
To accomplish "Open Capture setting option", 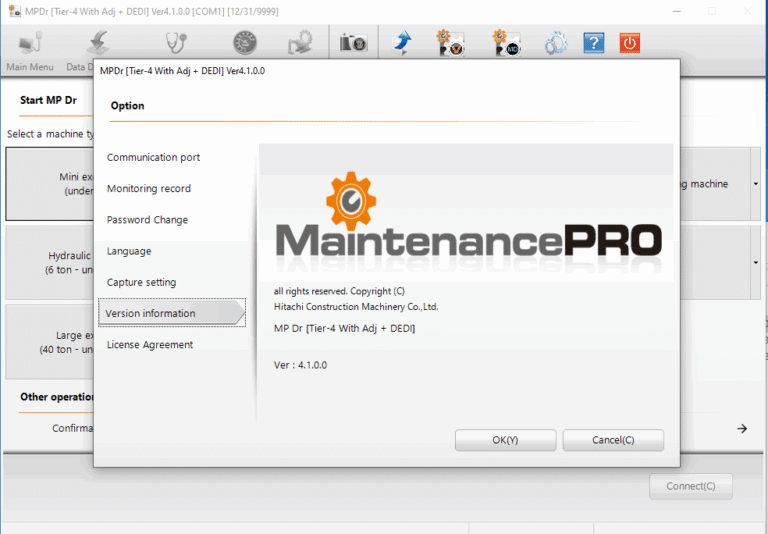I will tap(142, 283).
